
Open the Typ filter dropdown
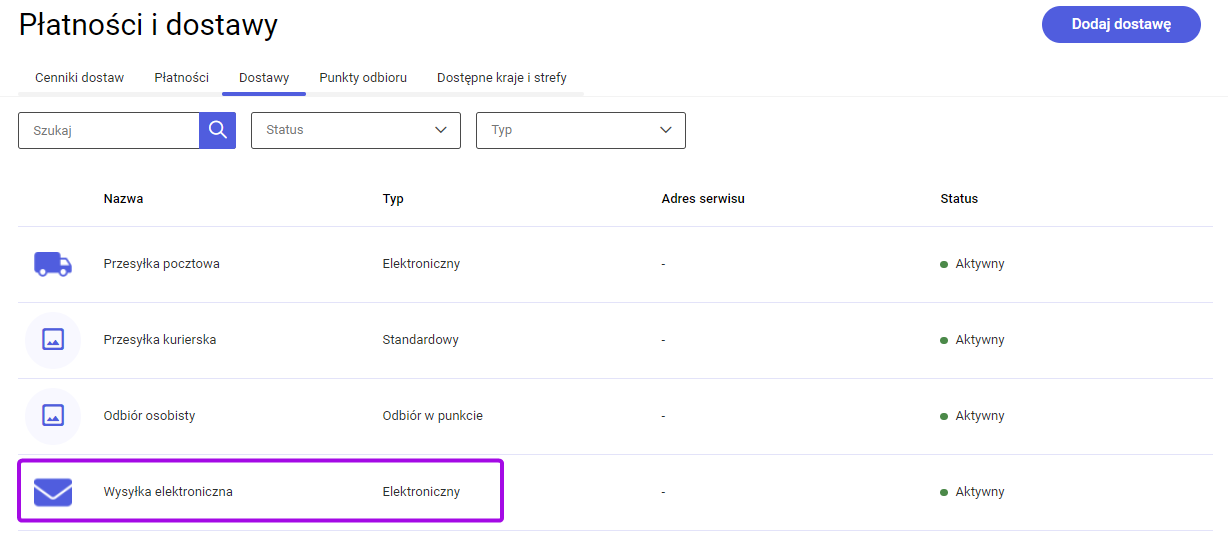coord(581,130)
